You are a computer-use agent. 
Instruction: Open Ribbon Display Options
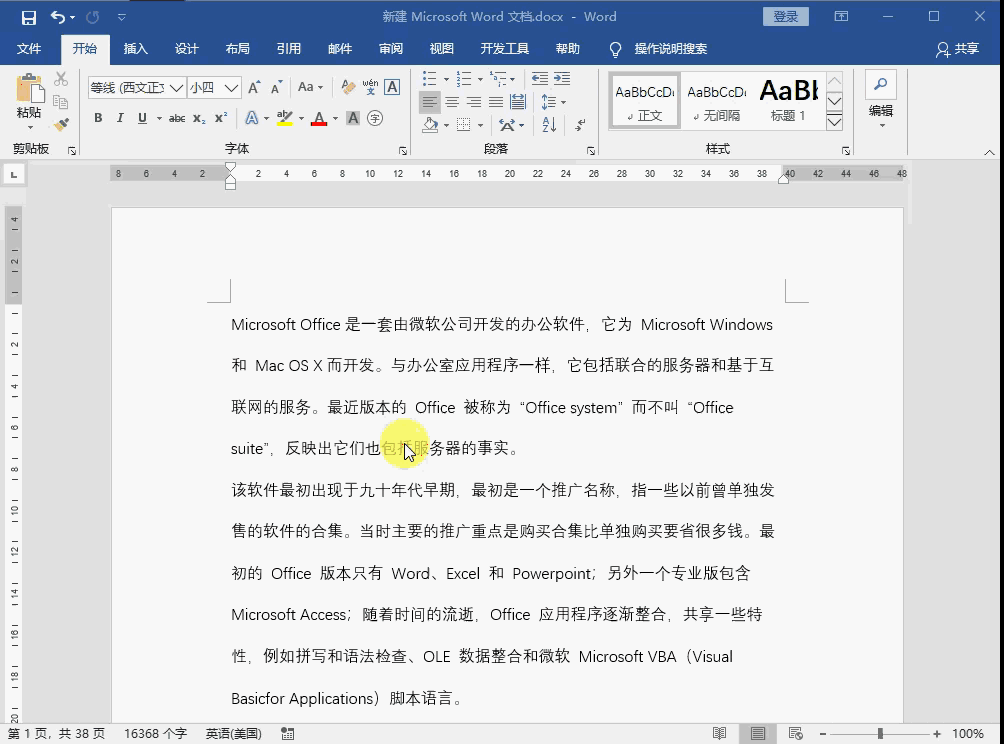coord(841,17)
